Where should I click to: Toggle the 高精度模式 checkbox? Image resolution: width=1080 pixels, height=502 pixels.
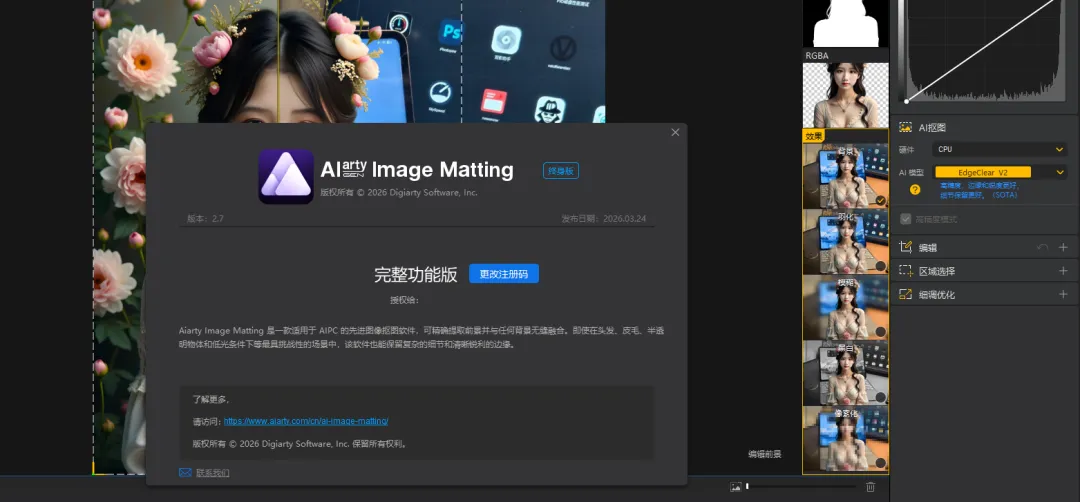tap(906, 219)
